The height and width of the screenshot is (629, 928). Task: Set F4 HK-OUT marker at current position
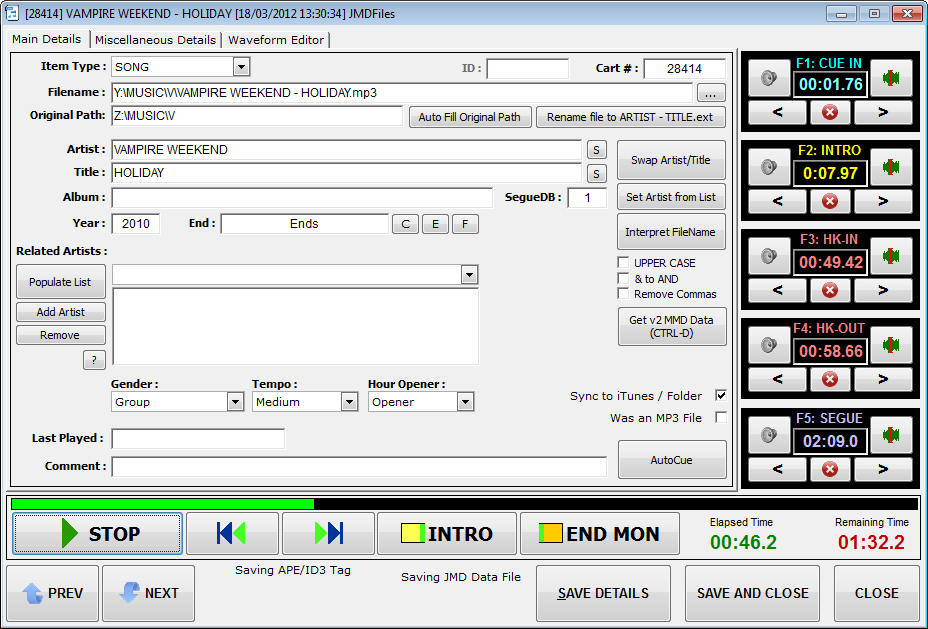click(891, 345)
